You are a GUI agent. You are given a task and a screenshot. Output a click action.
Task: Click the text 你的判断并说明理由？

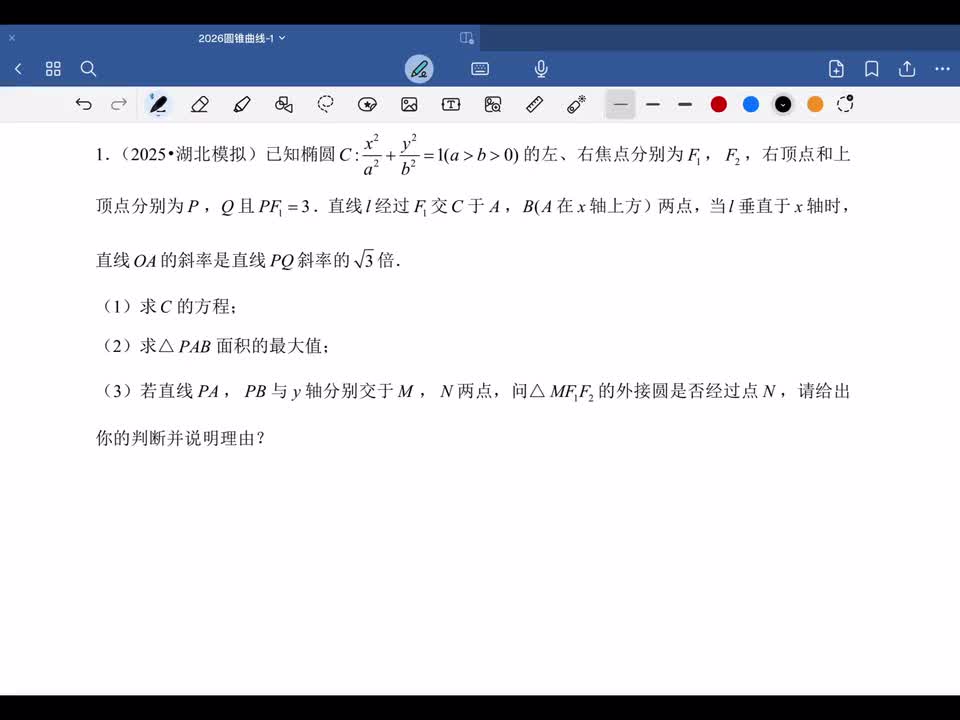[x=181, y=438]
